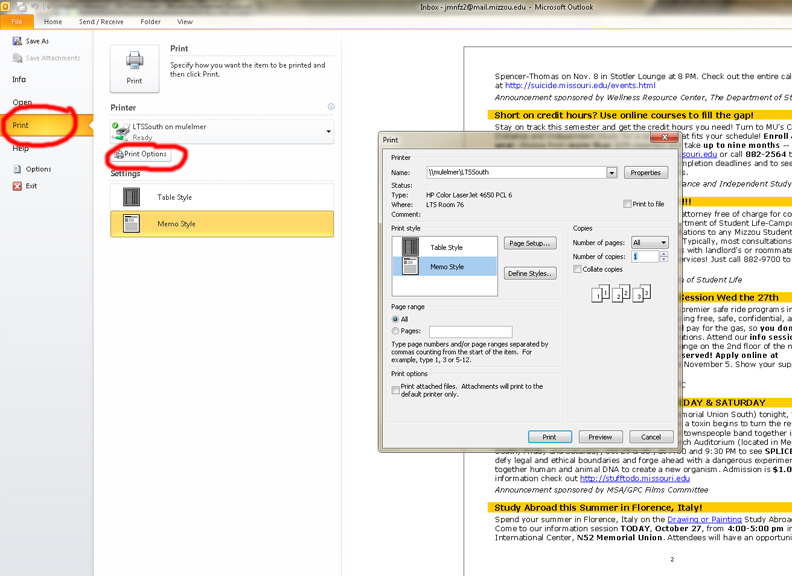
Task: Open the LTSSouth printer selector dropdown
Action: point(328,131)
